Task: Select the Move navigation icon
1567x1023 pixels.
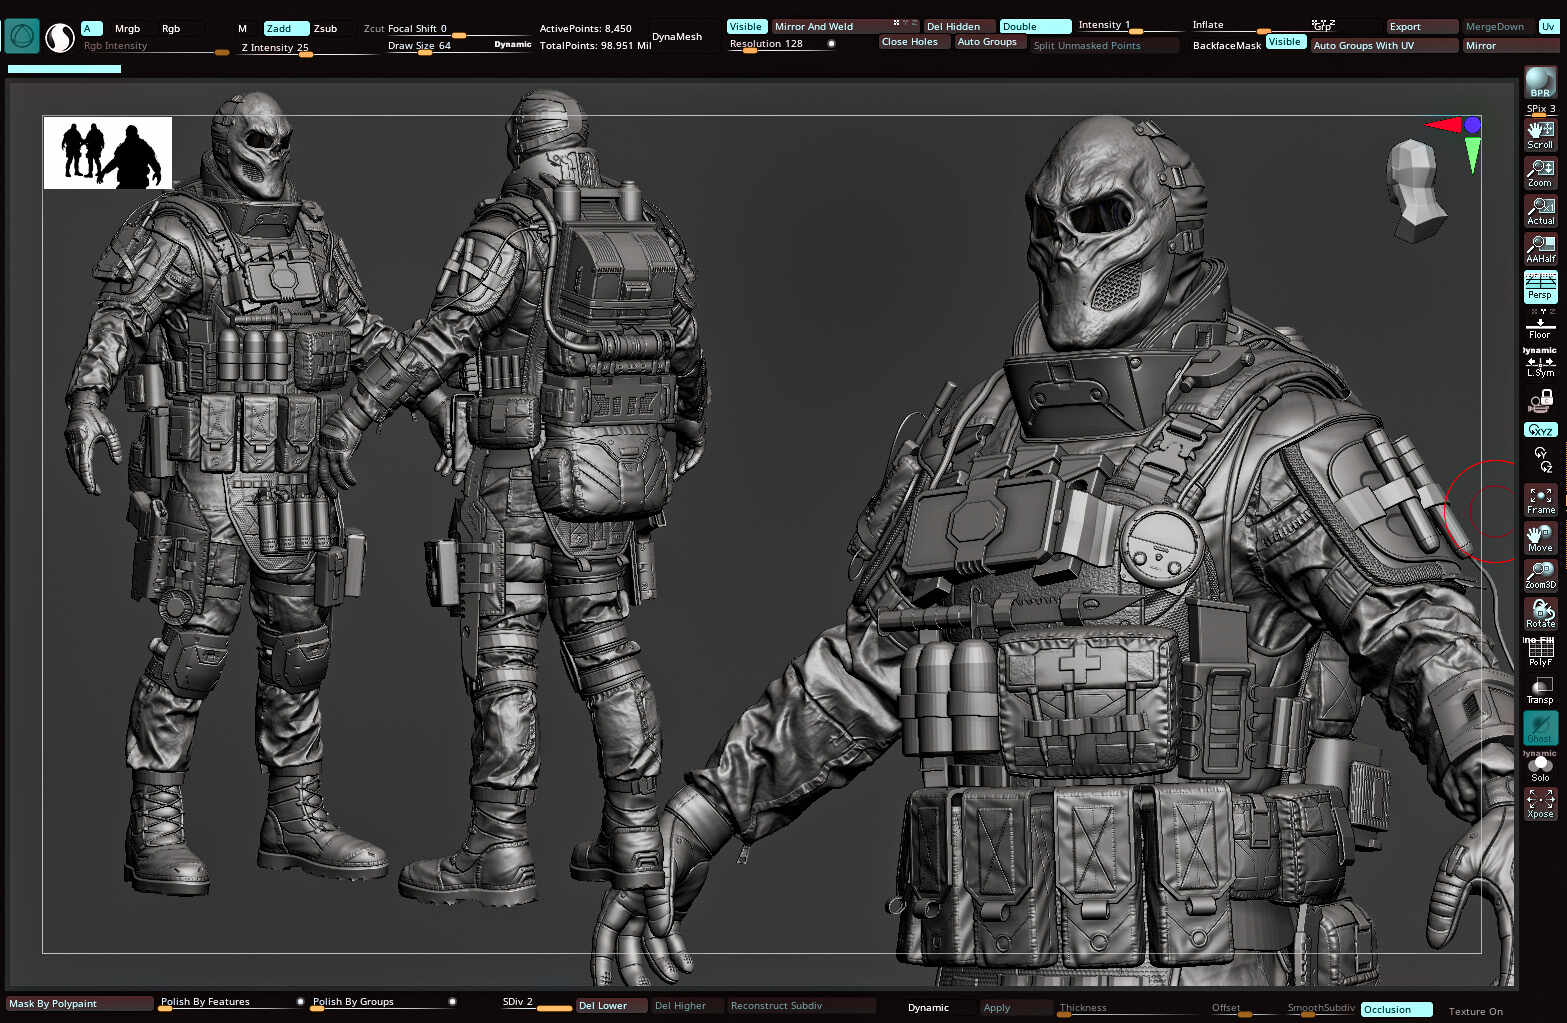Action: tap(1540, 538)
